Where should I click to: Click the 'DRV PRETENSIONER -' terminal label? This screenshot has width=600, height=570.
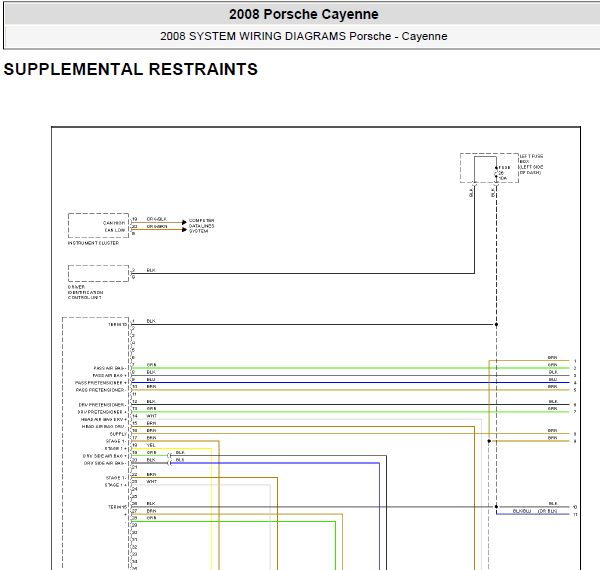102,404
